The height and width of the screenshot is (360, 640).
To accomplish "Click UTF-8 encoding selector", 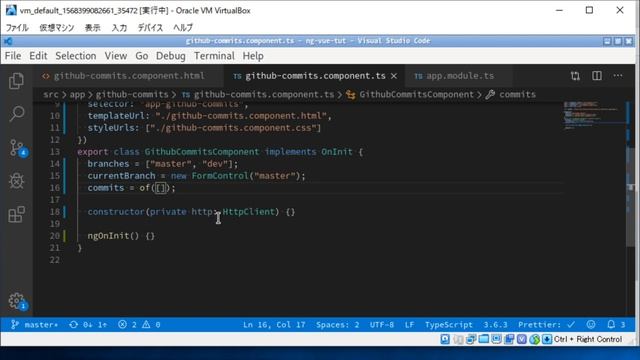I will [x=382, y=325].
